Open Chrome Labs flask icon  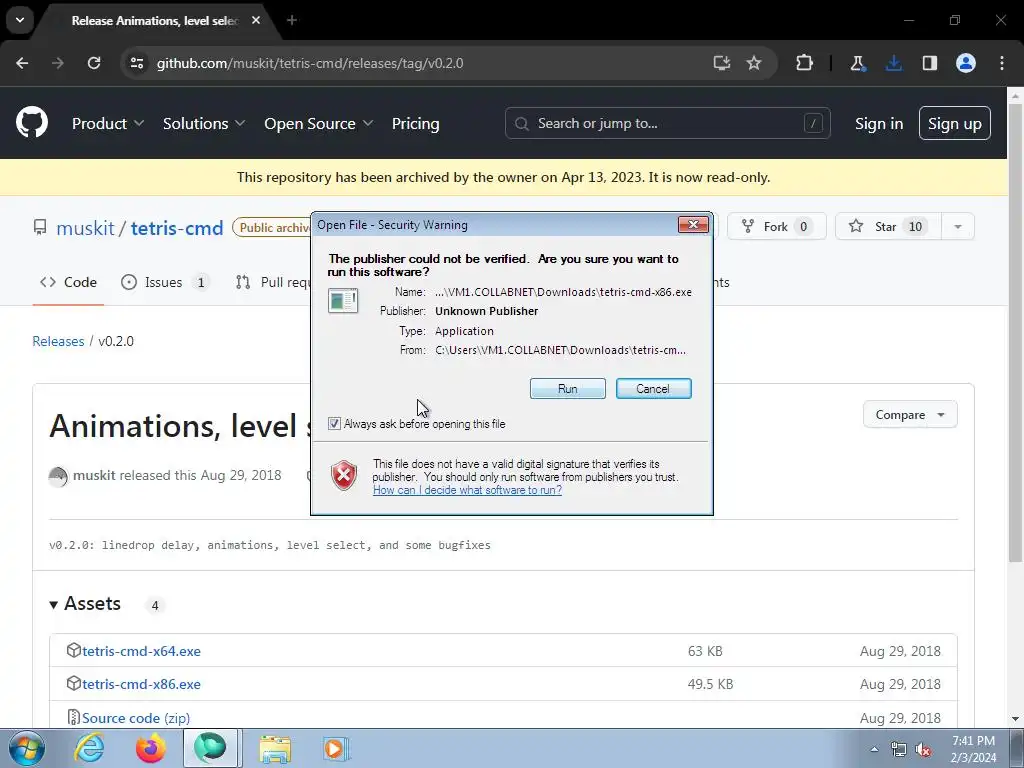(x=857, y=63)
